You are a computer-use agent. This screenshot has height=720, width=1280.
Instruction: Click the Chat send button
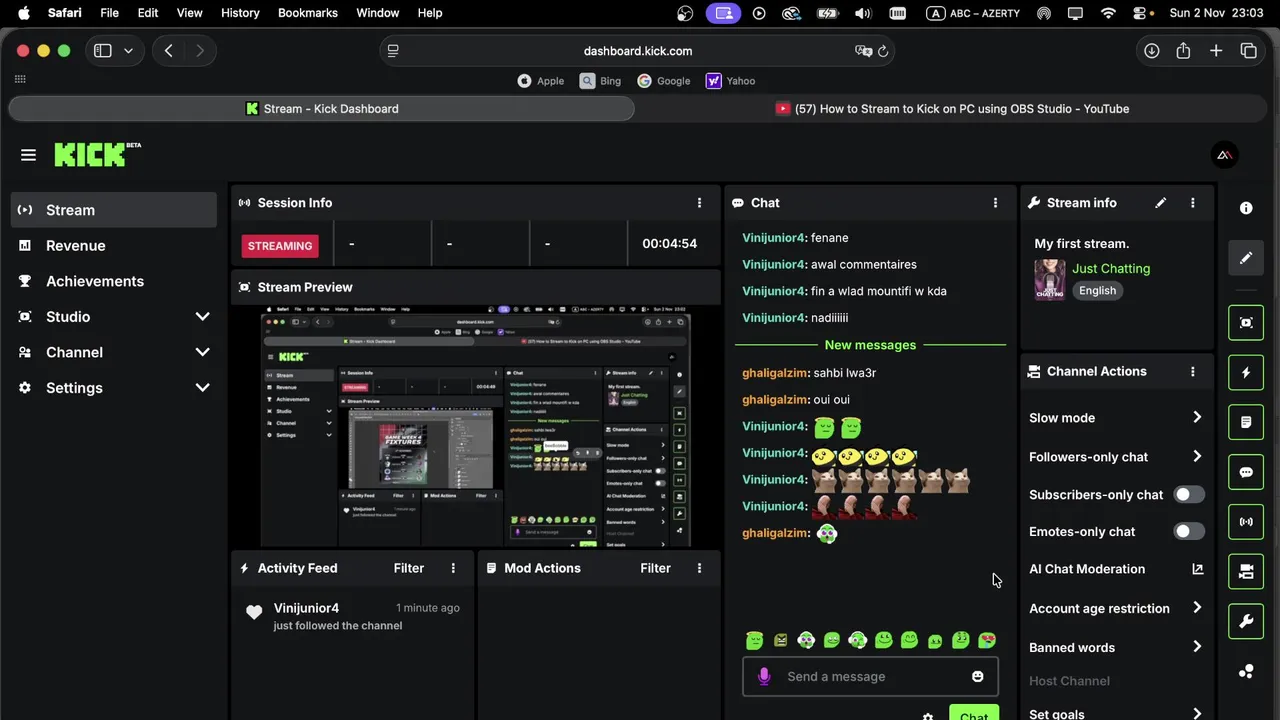[973, 714]
